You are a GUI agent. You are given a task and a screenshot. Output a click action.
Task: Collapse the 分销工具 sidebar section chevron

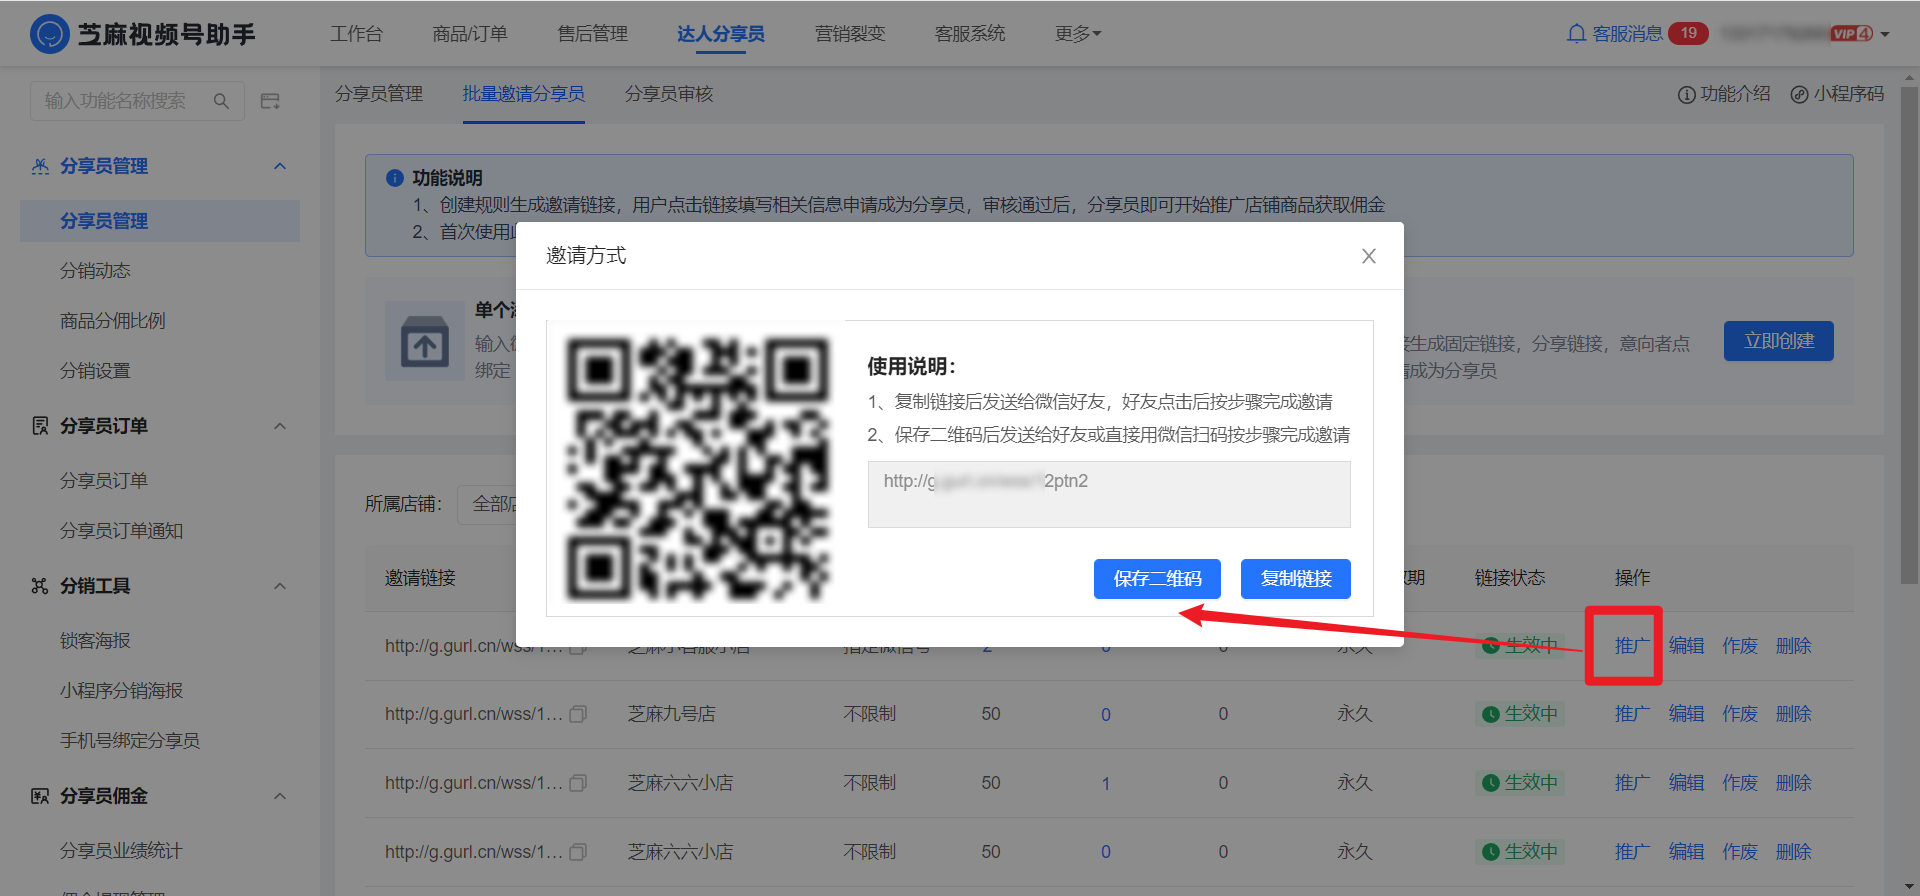[280, 586]
